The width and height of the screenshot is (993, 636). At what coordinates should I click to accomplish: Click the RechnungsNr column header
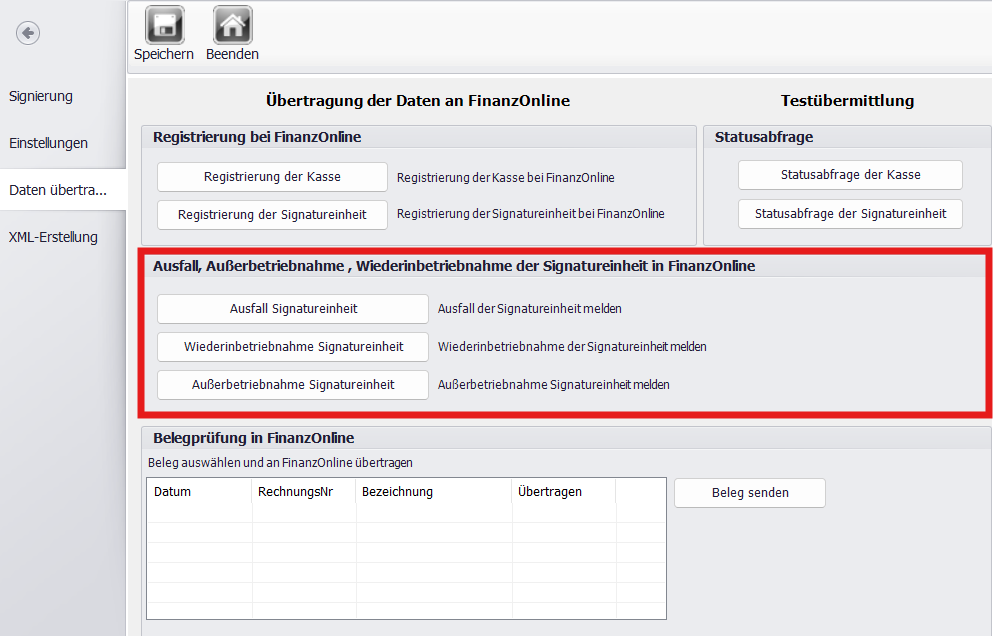[x=303, y=492]
